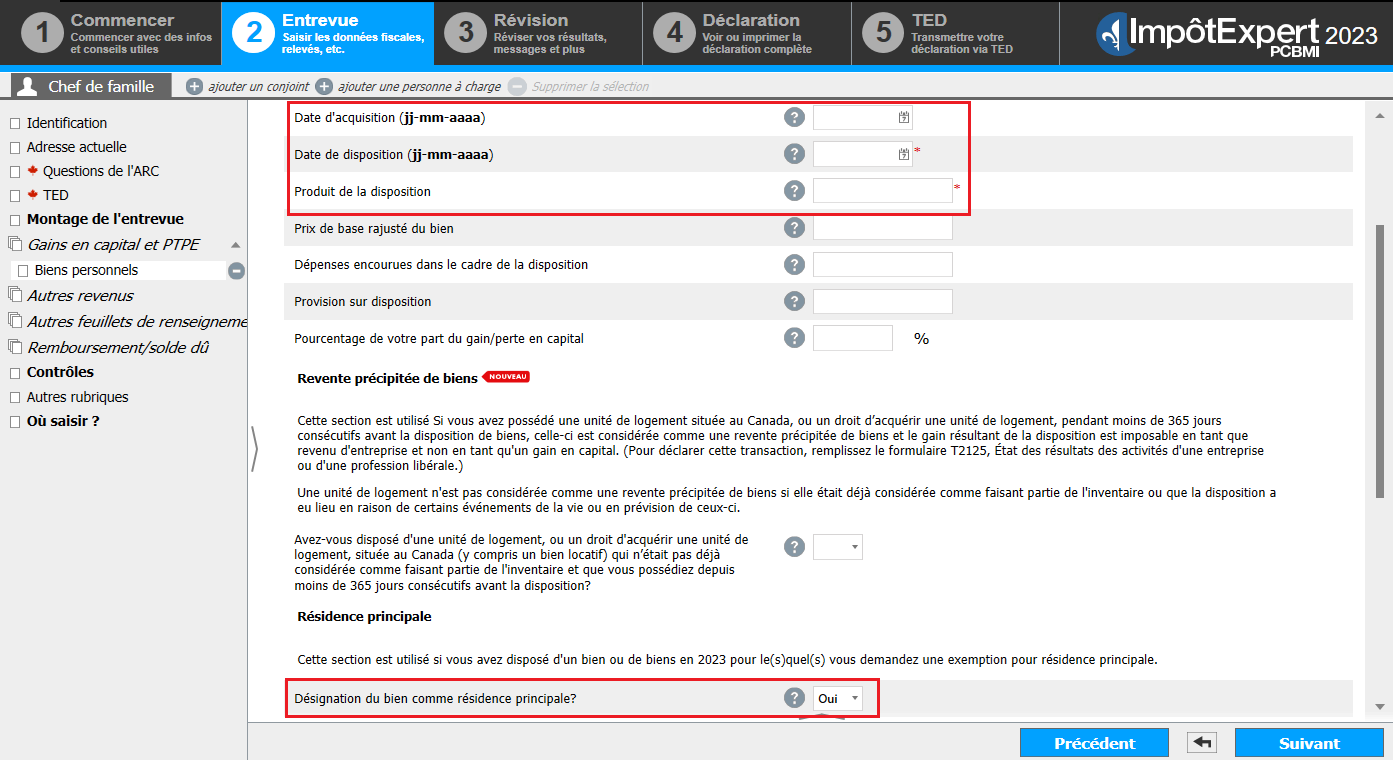Open help for Dépenses encourues field
Image resolution: width=1393 pixels, height=760 pixels.
point(794,265)
